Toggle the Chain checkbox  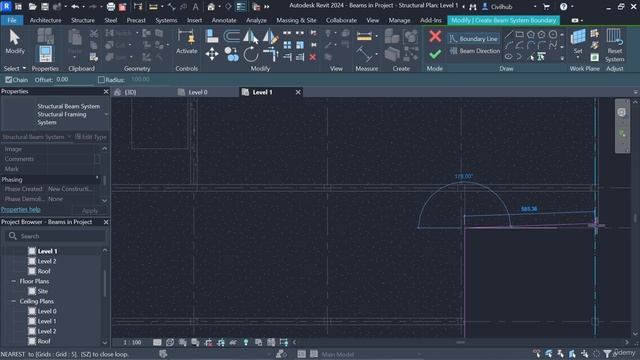click(x=9, y=80)
